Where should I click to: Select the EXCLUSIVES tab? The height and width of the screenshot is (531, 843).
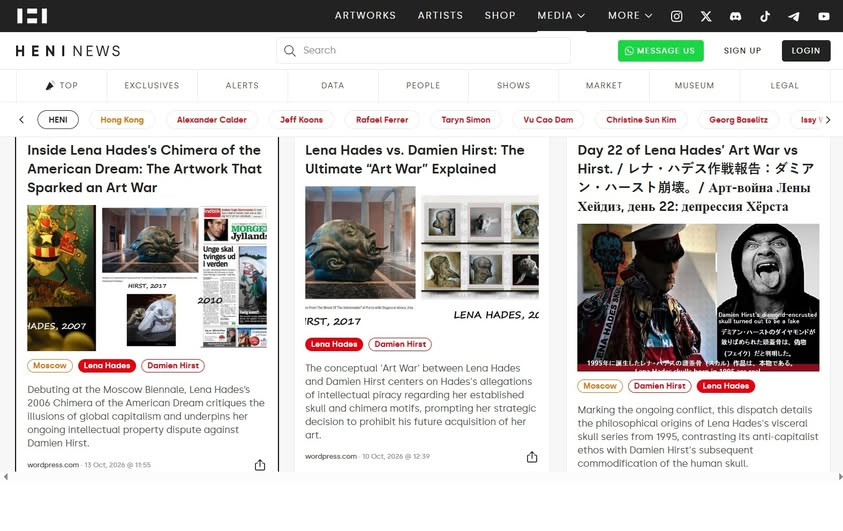click(152, 85)
